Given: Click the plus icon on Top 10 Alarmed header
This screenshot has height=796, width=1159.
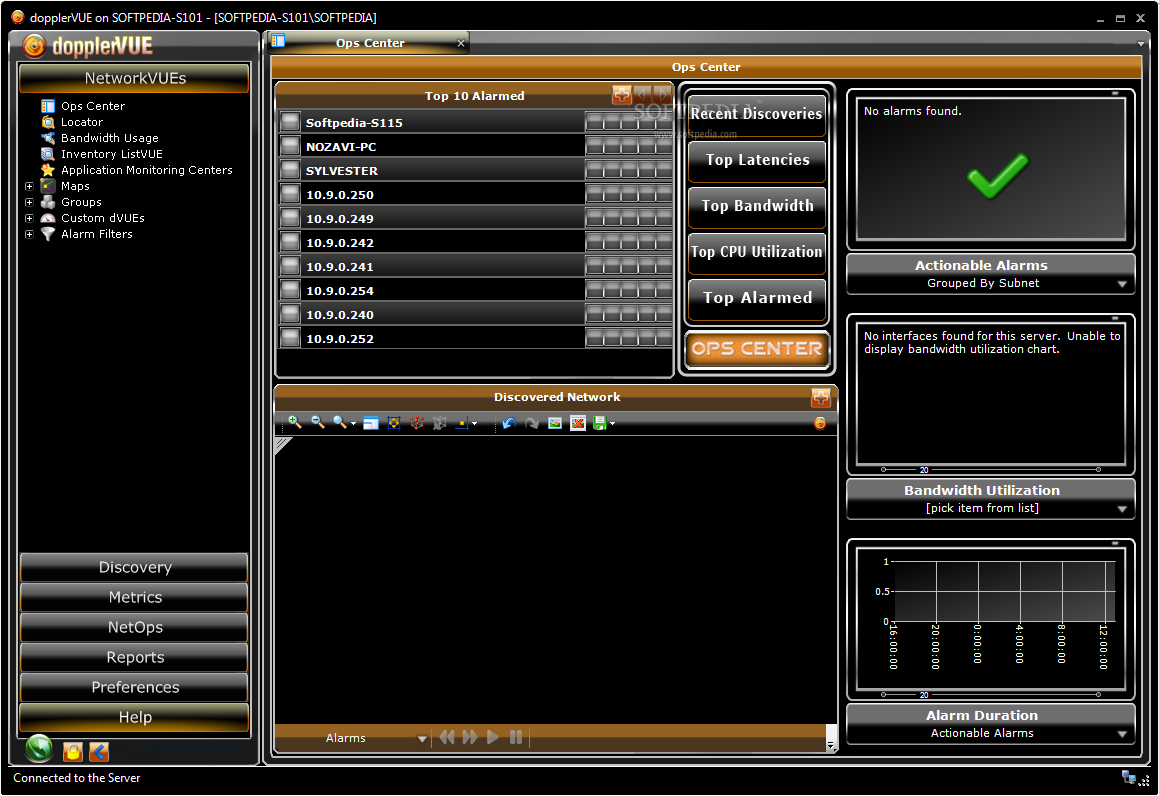Looking at the screenshot, I should coord(622,95).
